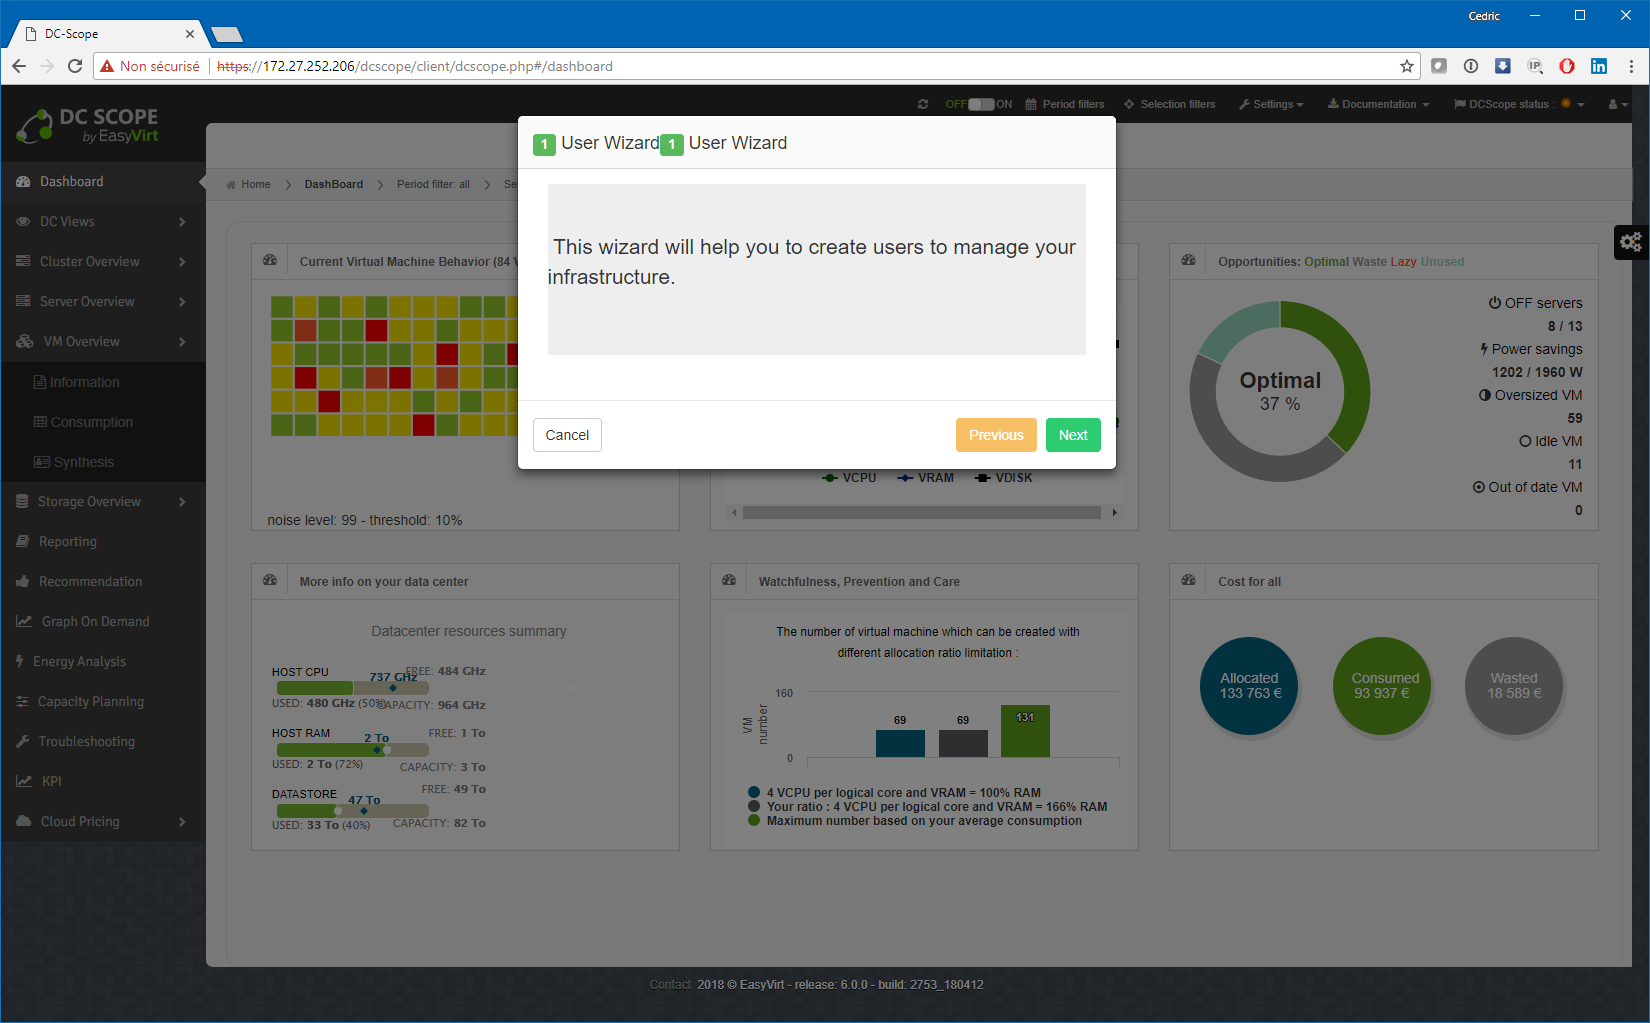1650x1023 pixels.
Task: Click the Previous wizard button
Action: tap(995, 435)
